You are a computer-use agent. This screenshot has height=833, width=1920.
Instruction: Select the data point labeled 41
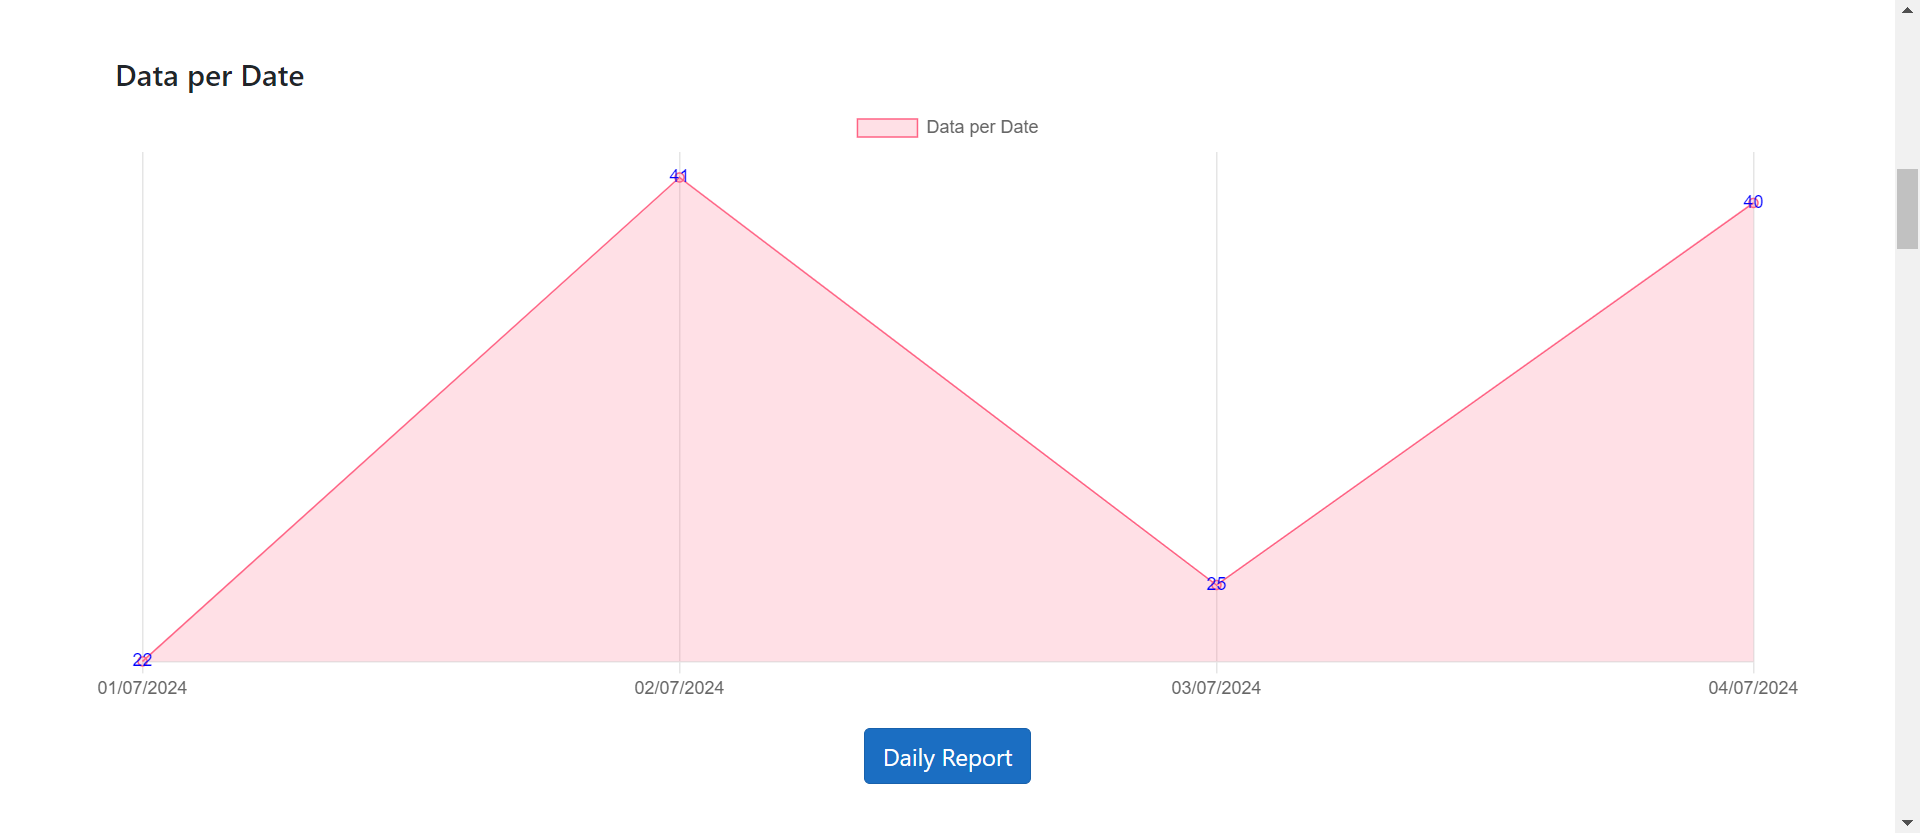[x=679, y=177]
